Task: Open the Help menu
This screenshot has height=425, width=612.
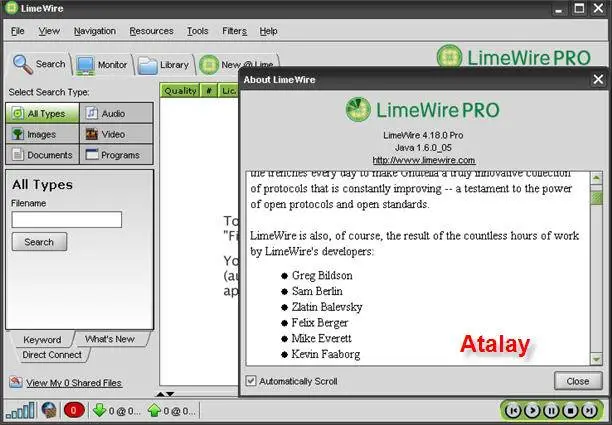Action: pyautogui.click(x=269, y=31)
